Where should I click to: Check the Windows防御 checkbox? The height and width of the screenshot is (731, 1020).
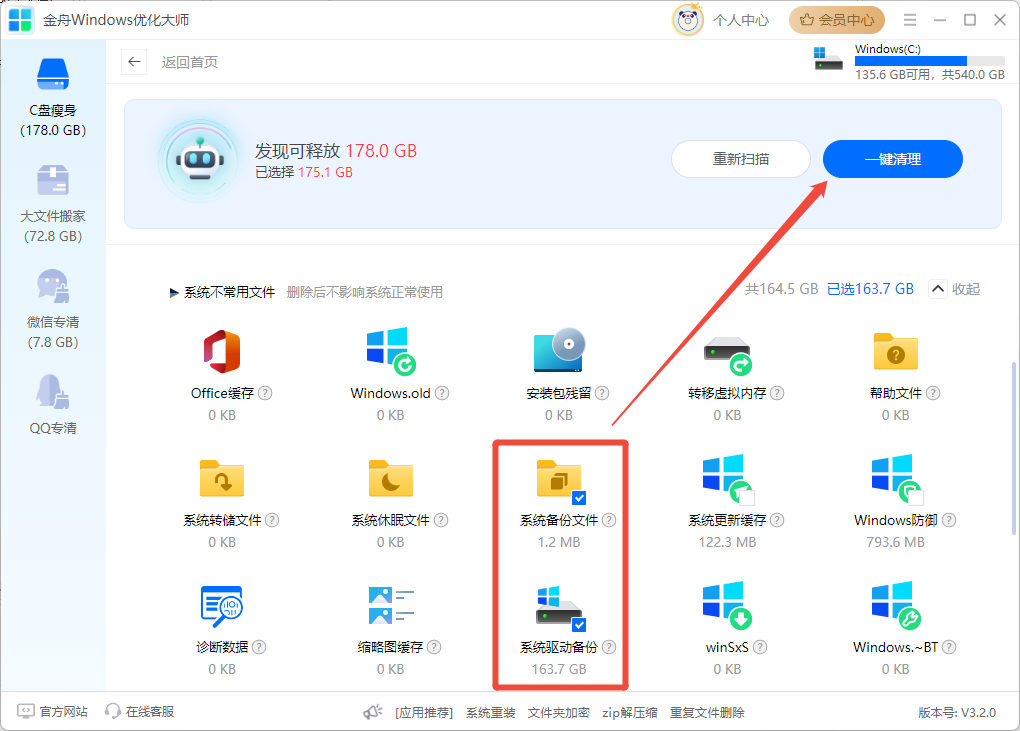coord(916,498)
